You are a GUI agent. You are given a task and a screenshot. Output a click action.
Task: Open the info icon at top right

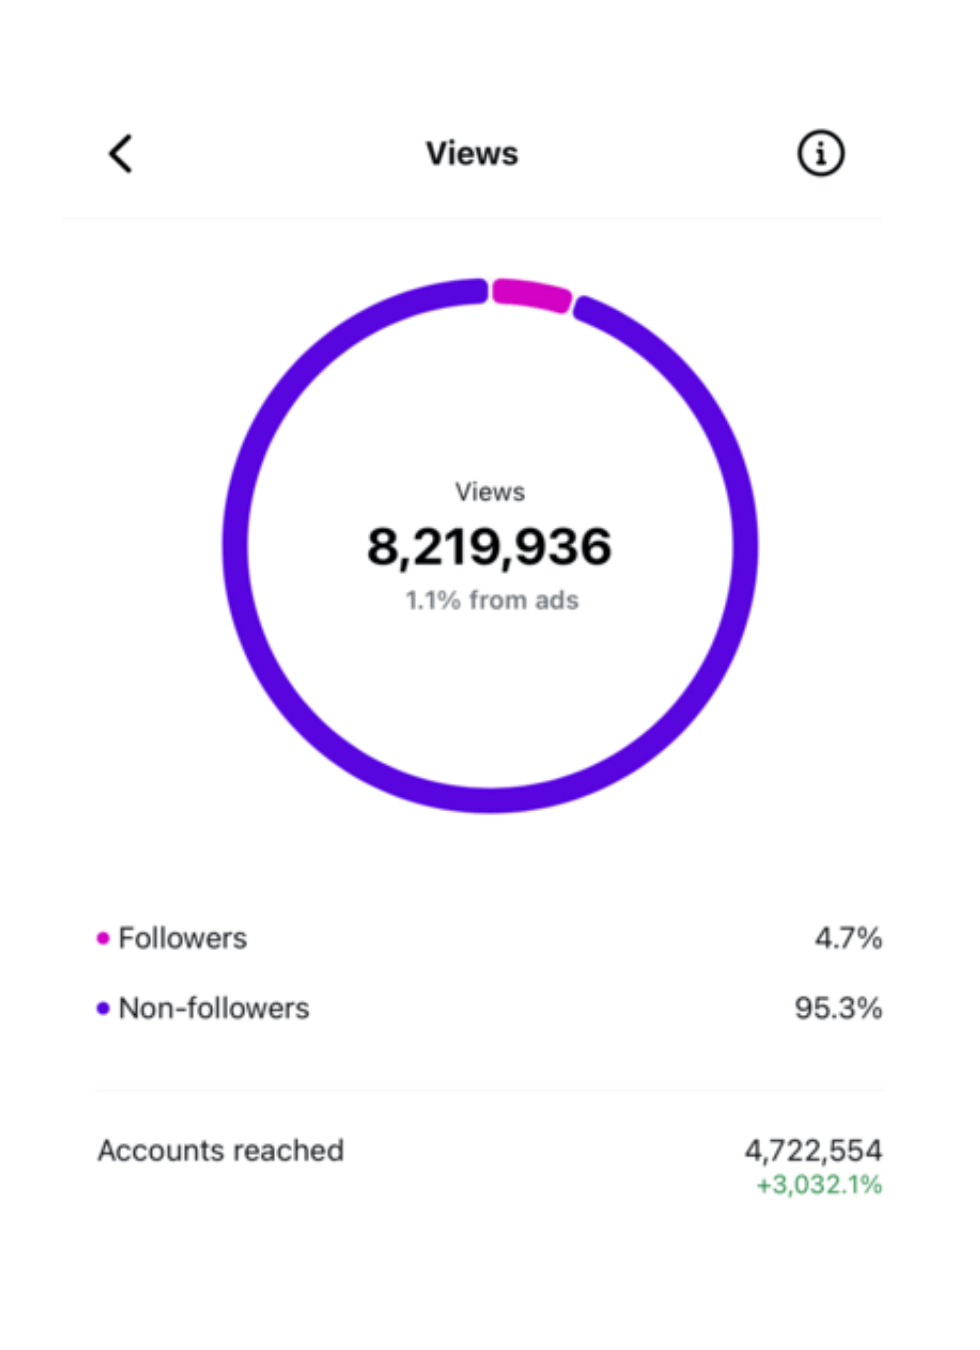point(820,154)
